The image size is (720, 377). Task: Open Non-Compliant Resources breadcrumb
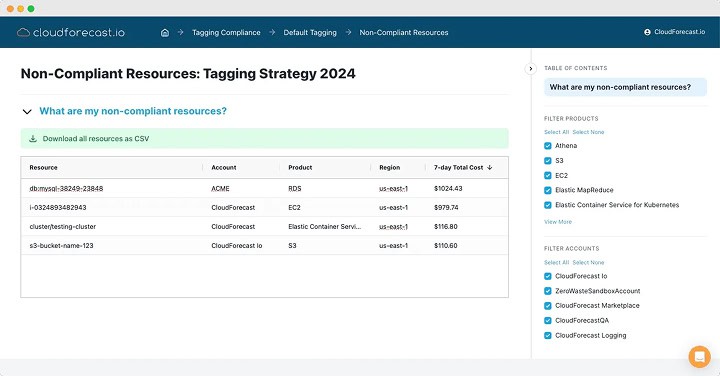click(404, 33)
